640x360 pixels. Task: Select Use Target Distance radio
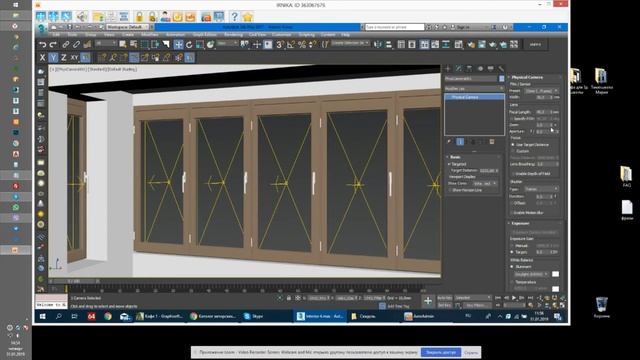(513, 144)
